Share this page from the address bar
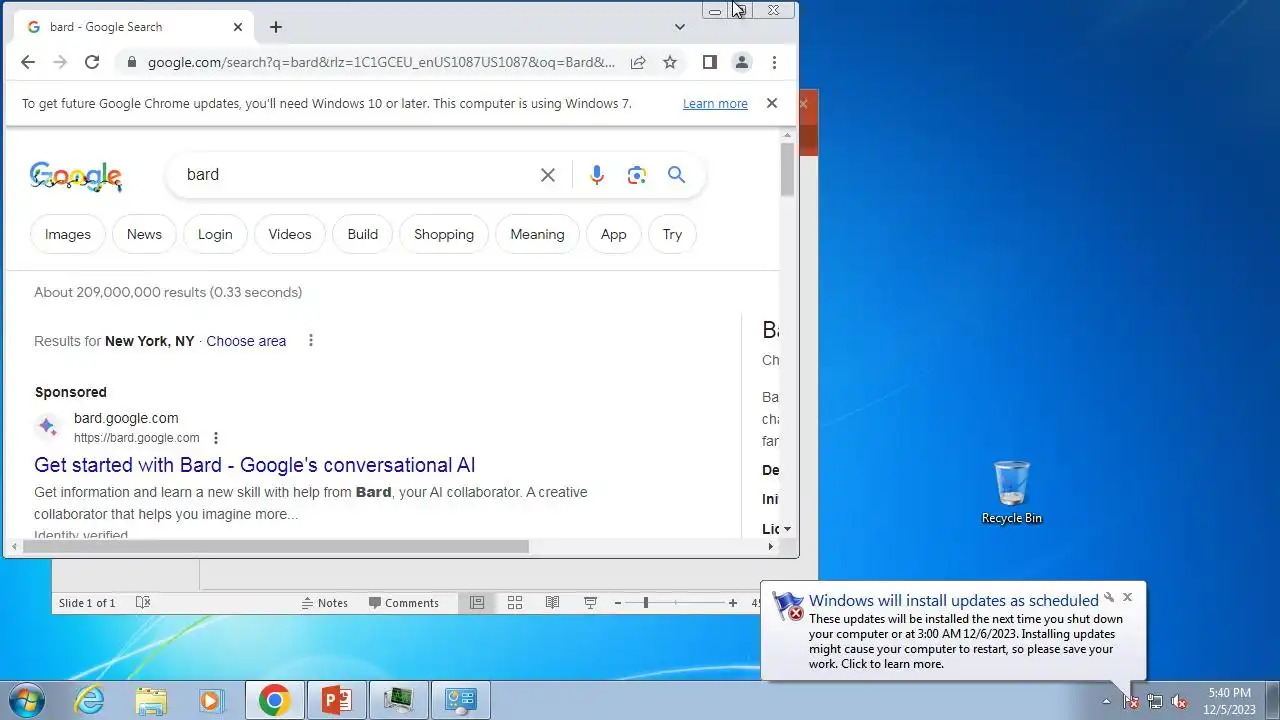 [638, 62]
